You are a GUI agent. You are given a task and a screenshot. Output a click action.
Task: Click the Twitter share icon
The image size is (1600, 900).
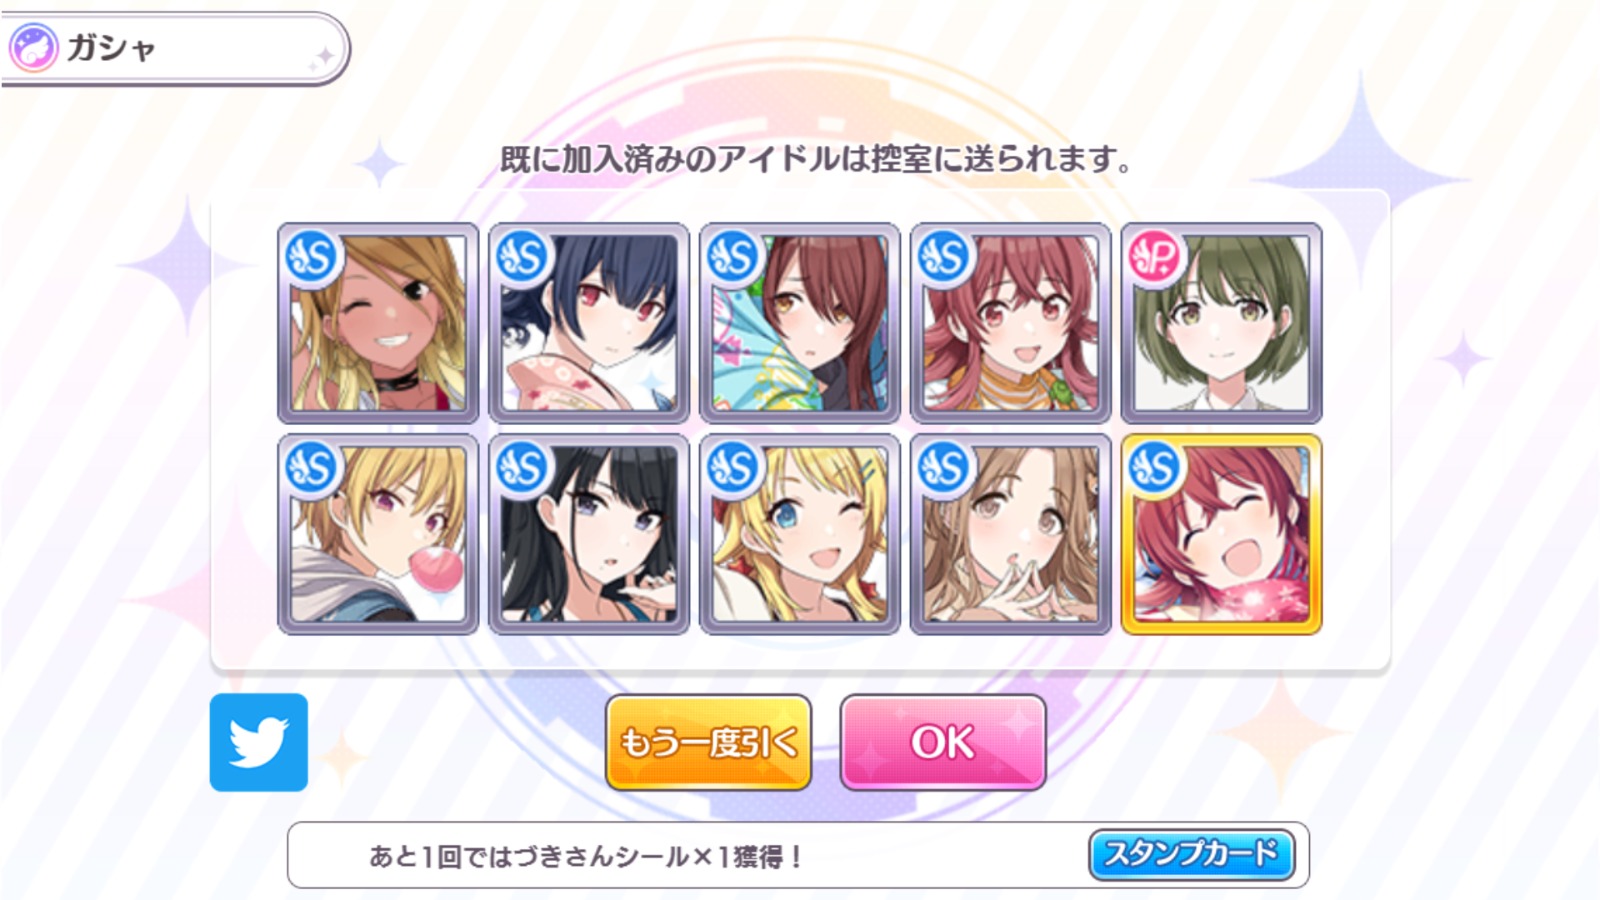(259, 742)
